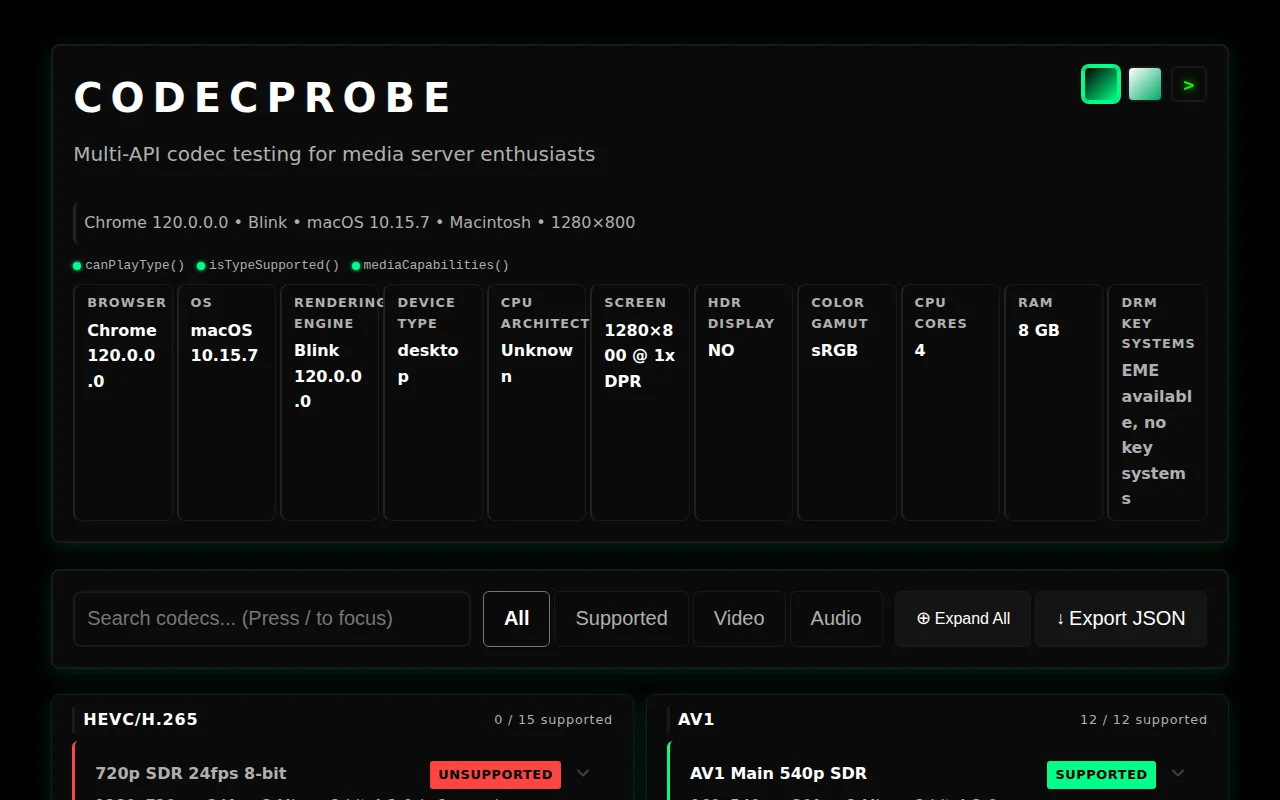
Task: Select the dark green theme swatch
Action: pos(1100,84)
